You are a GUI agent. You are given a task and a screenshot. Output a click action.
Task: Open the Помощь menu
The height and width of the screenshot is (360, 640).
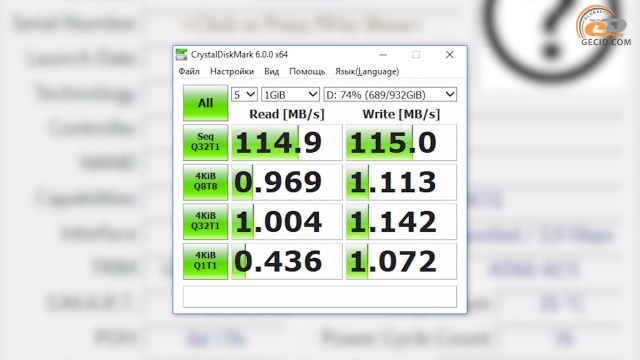(307, 71)
